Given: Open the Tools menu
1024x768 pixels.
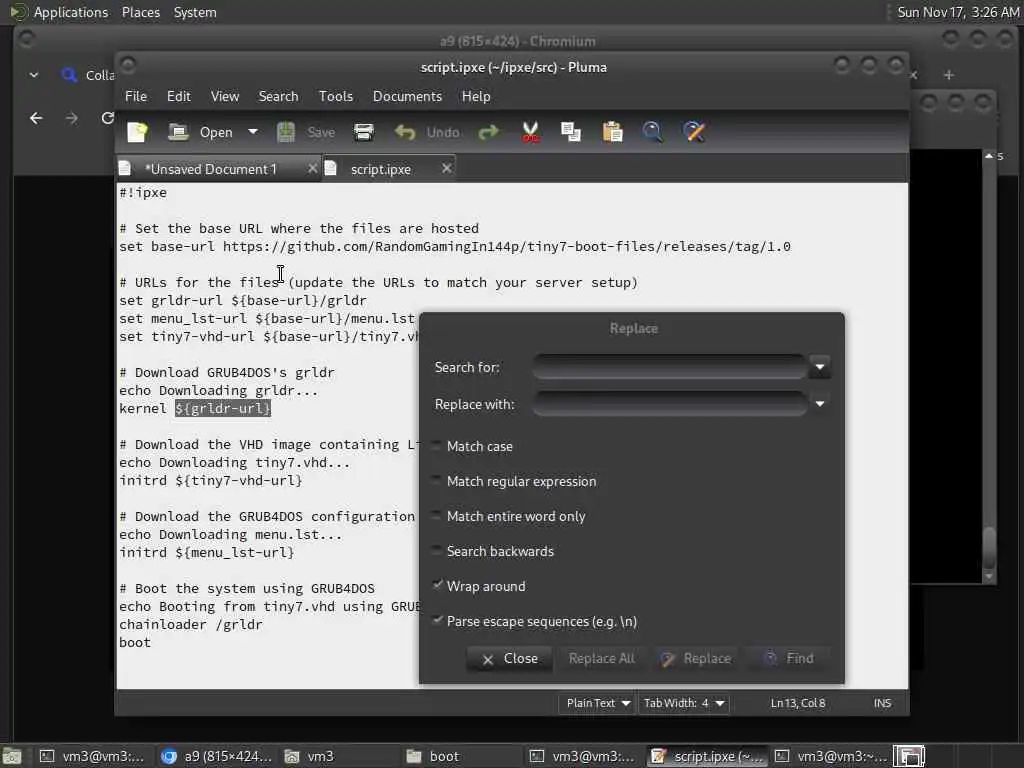Looking at the screenshot, I should [336, 97].
